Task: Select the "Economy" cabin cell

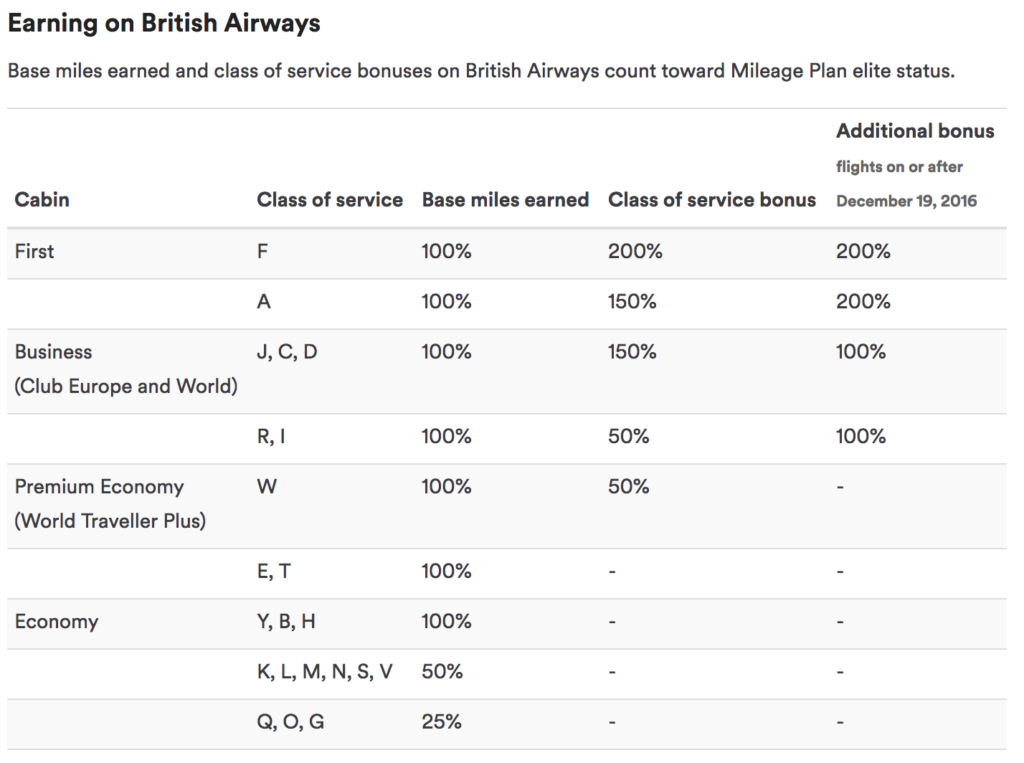Action: (56, 622)
